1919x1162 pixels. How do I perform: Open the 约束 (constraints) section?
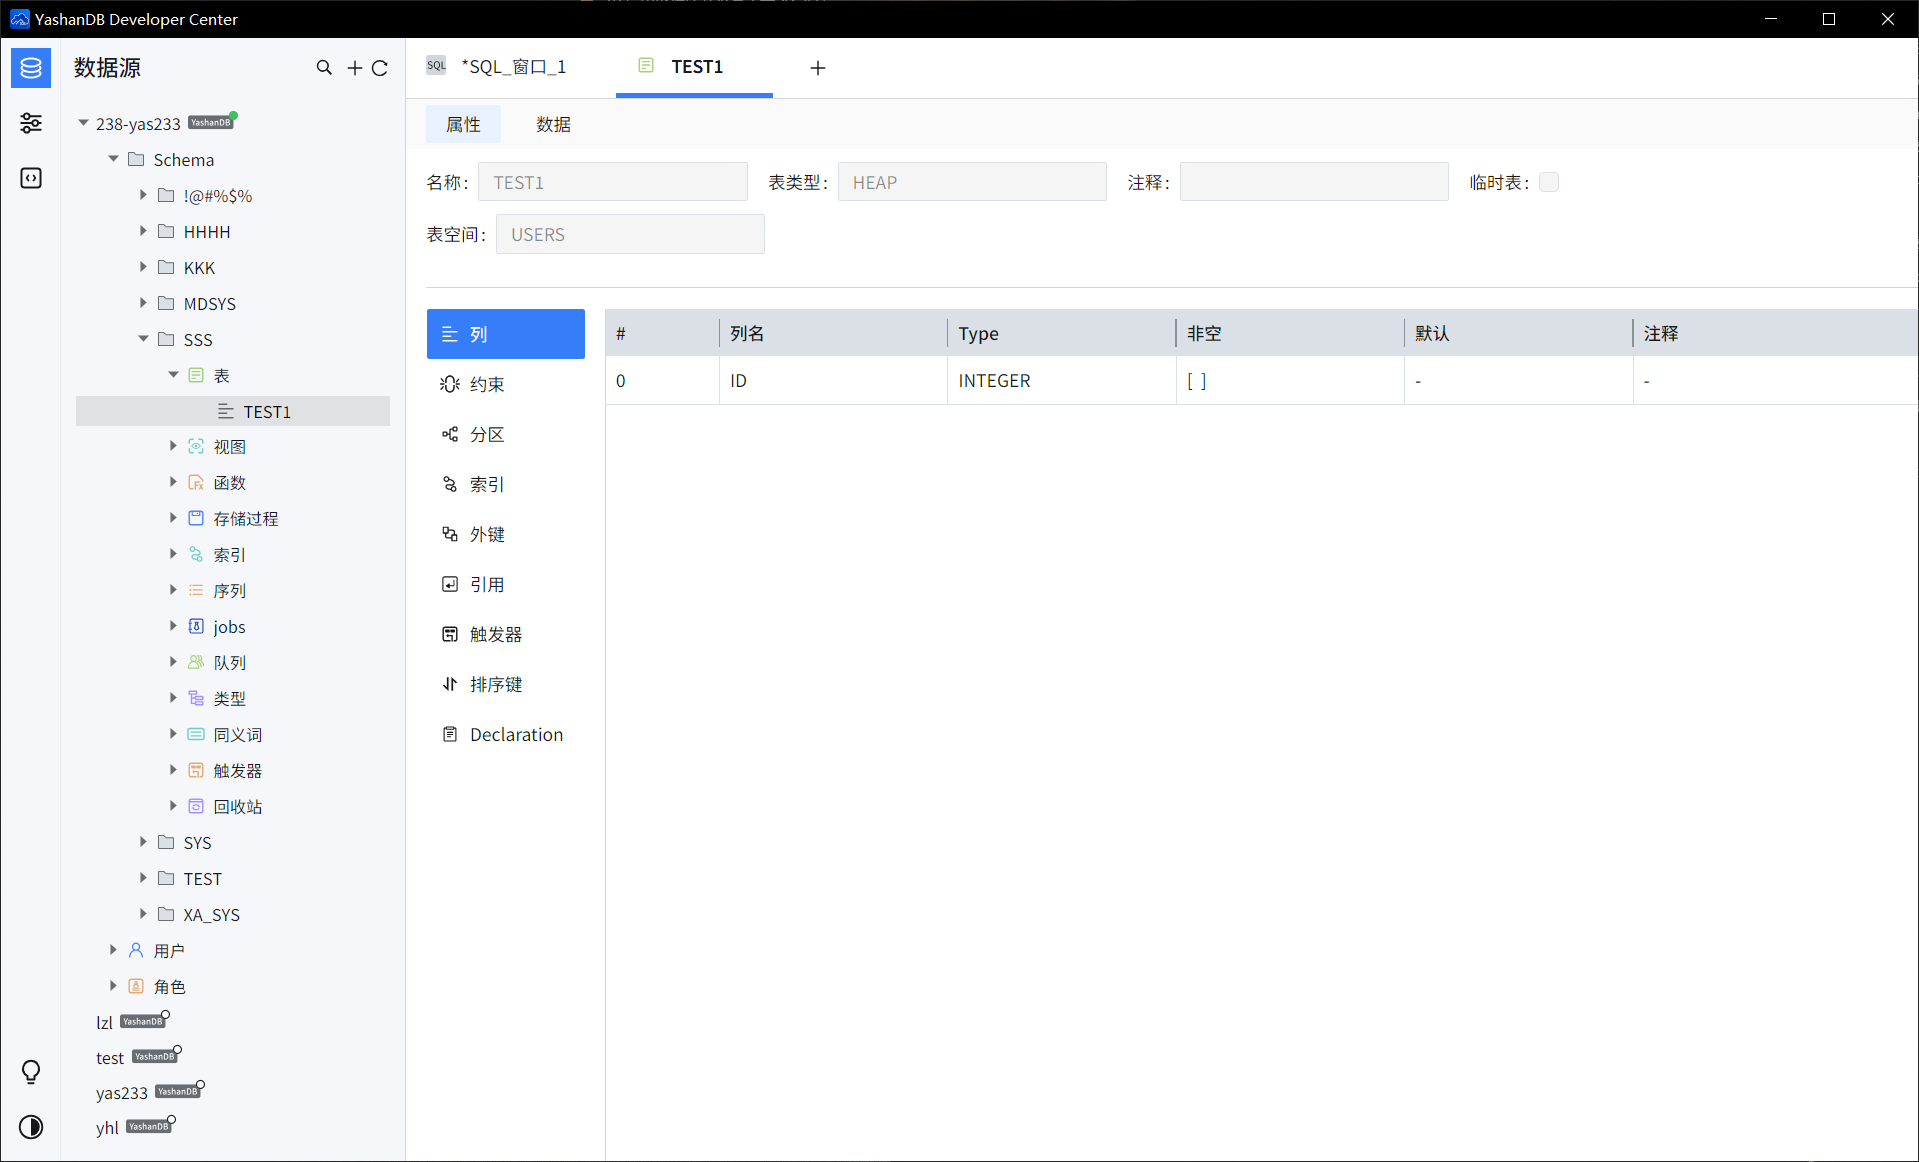[506, 384]
